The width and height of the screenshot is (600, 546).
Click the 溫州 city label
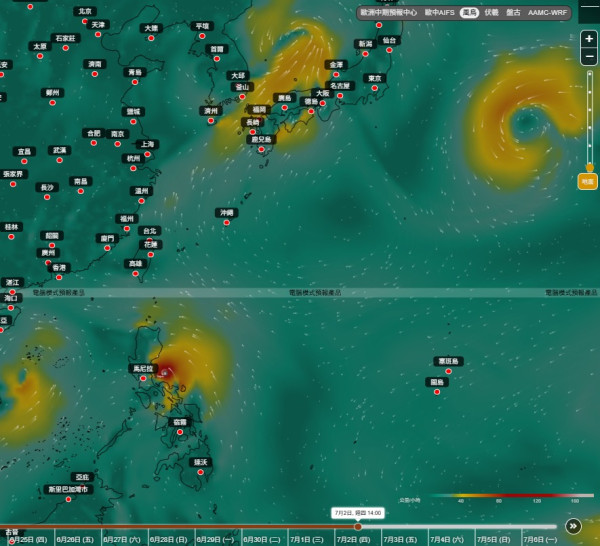pos(141,191)
